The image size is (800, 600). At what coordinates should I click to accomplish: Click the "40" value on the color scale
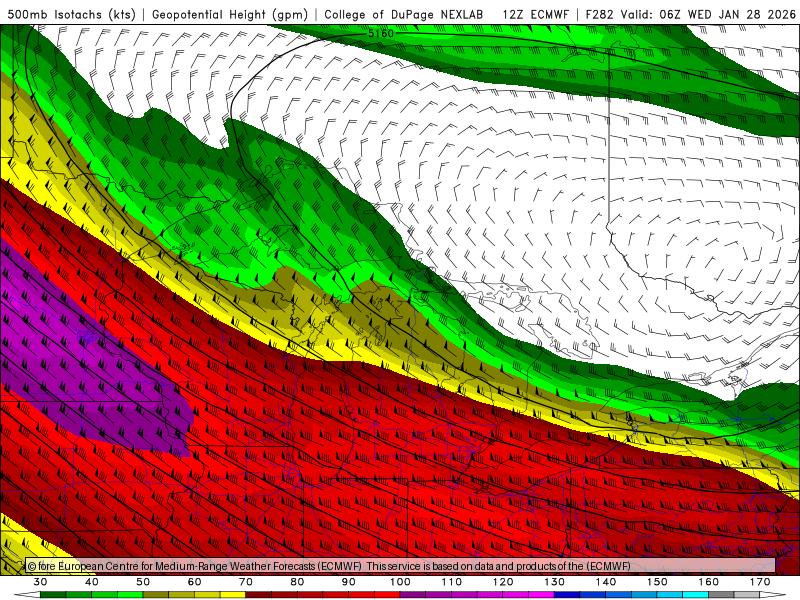pos(91,582)
